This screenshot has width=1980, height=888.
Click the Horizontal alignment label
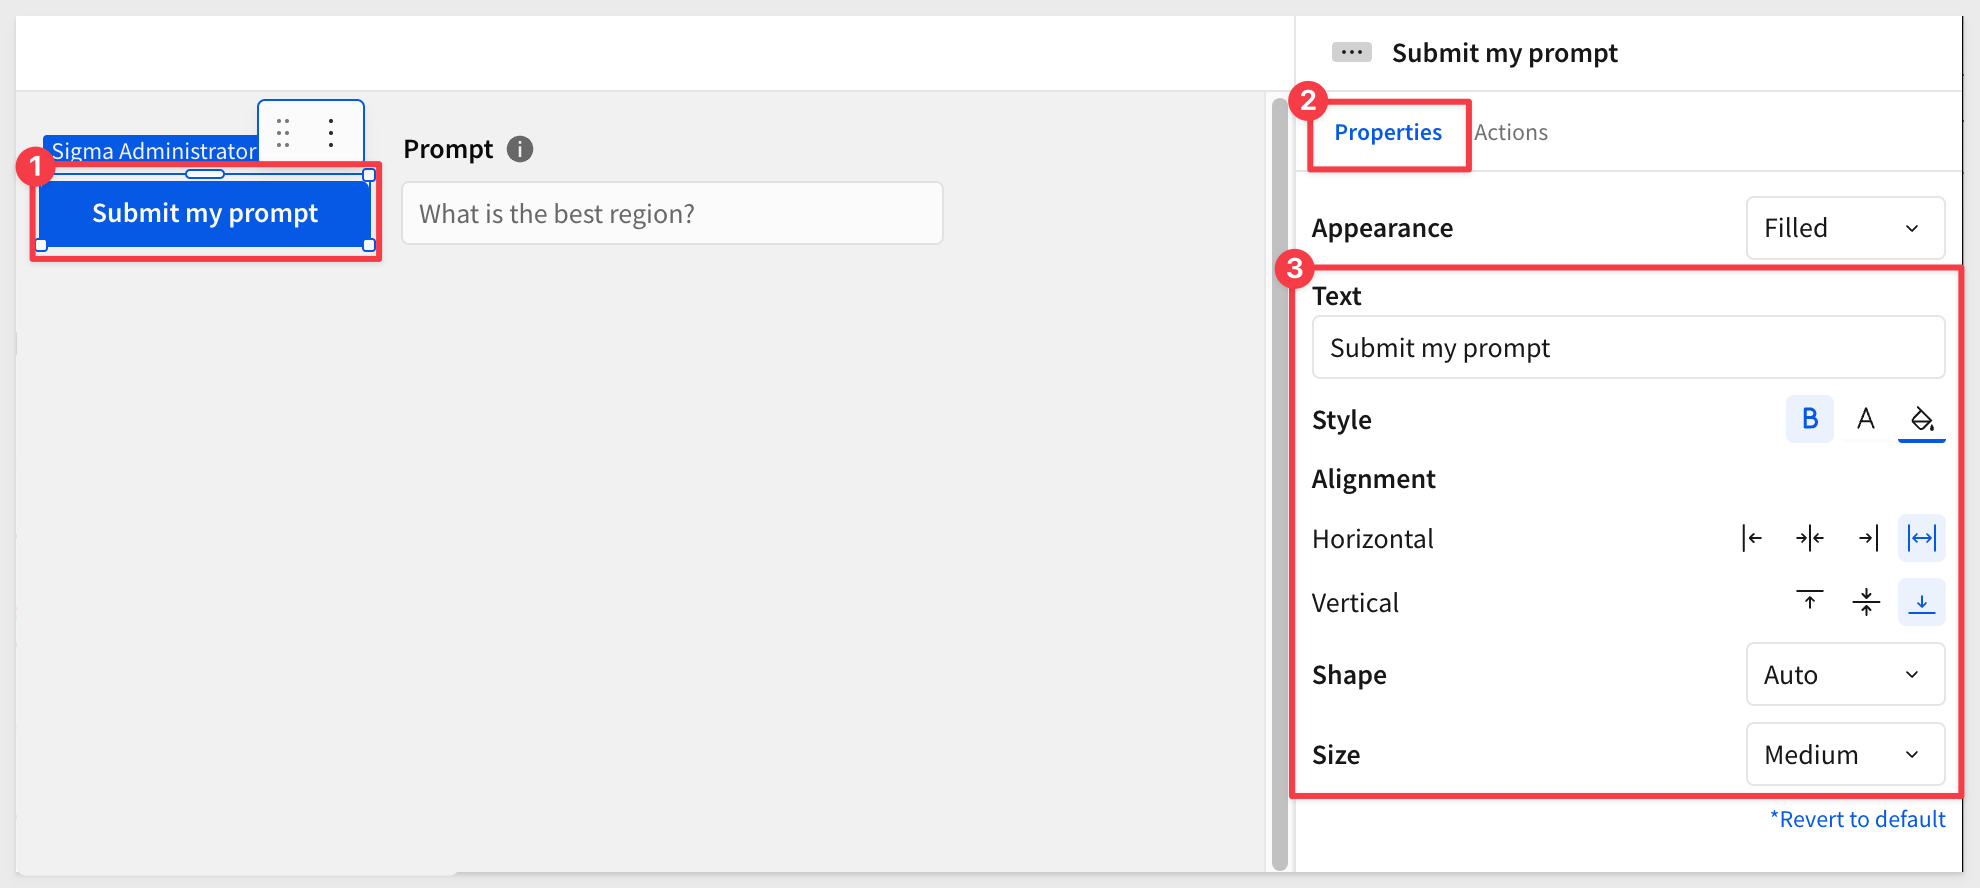click(1372, 539)
